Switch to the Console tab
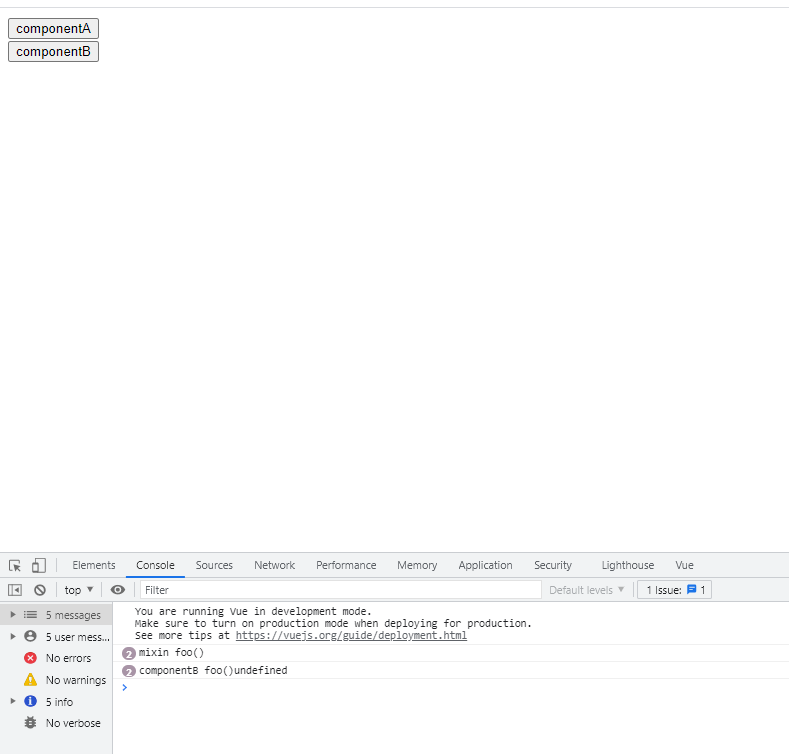789x754 pixels. coord(155,565)
